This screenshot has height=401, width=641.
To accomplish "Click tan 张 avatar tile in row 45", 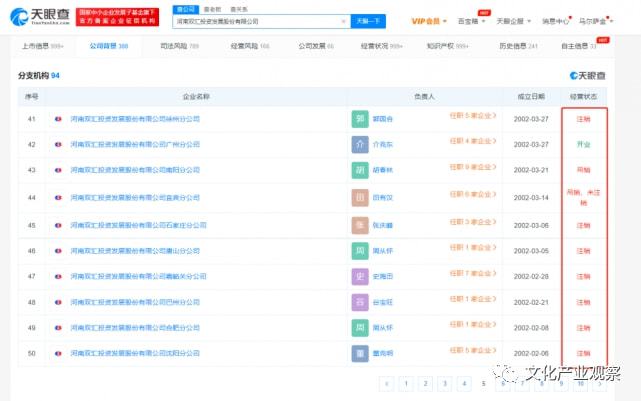I will [360, 225].
